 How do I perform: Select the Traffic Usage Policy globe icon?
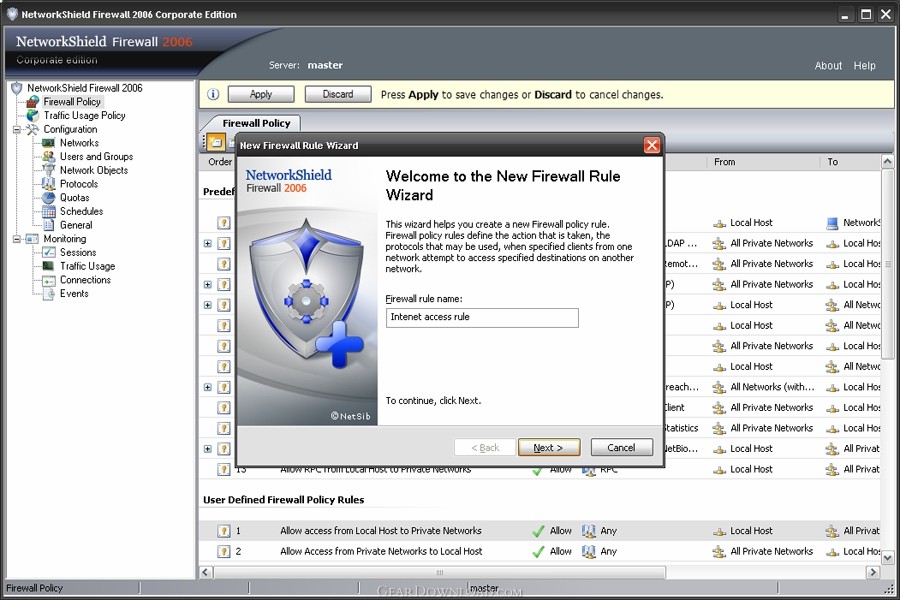point(33,115)
